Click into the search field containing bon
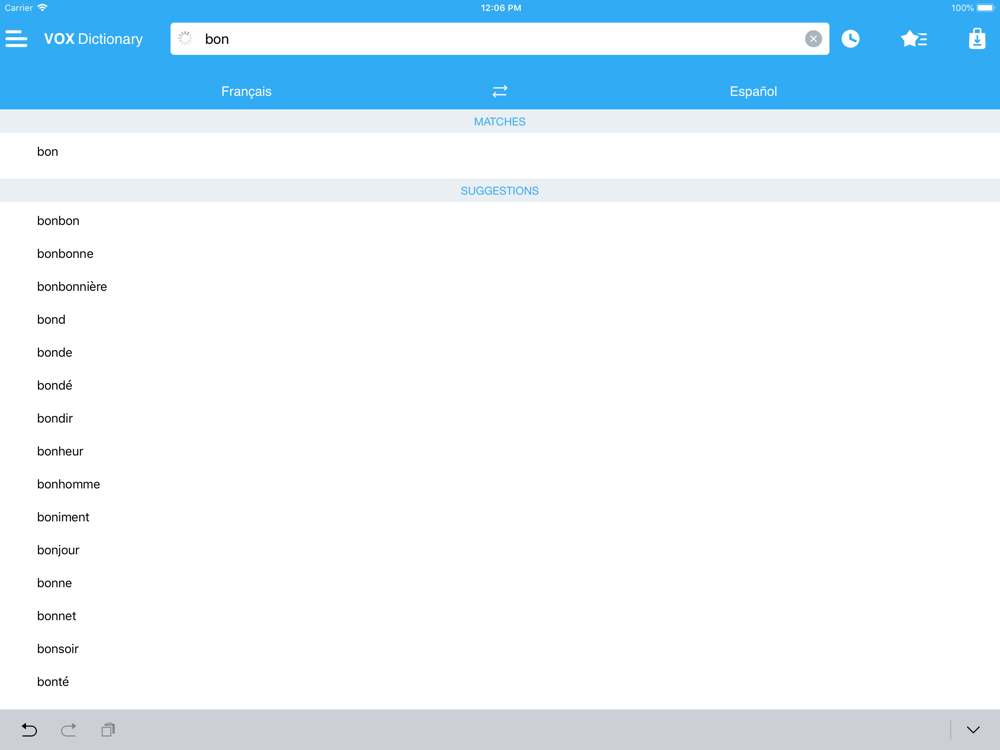 (x=500, y=39)
